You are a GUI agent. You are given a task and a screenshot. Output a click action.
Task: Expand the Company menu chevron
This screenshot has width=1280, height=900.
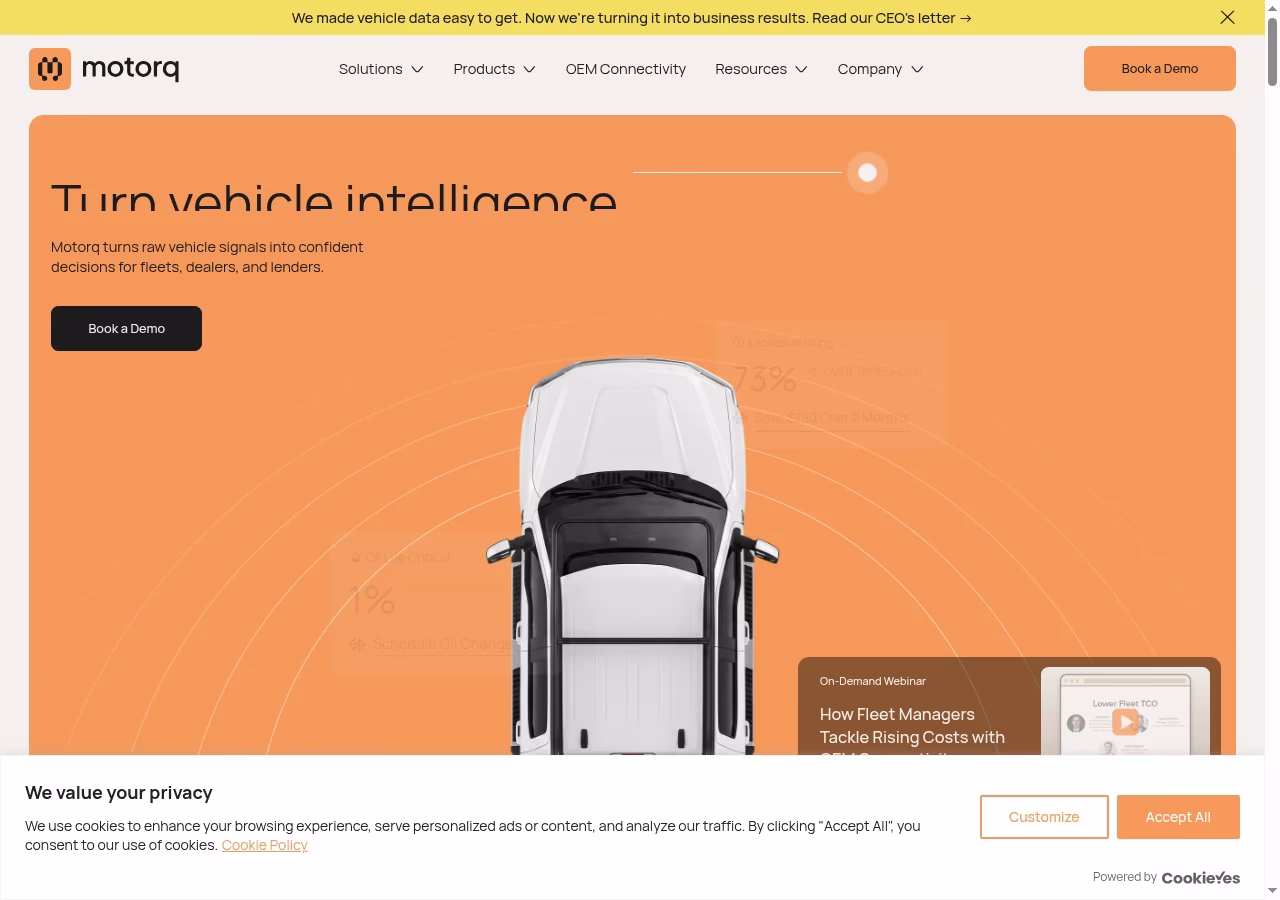(916, 69)
